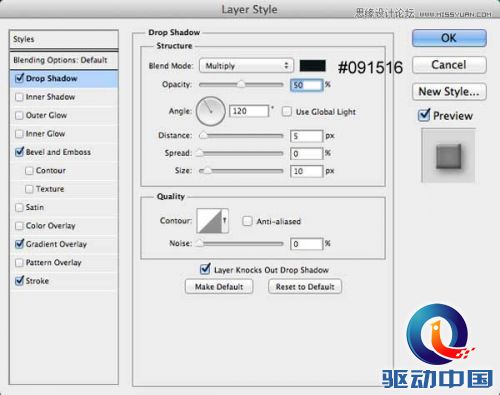Click the Spread slider handle
This screenshot has height=395, width=500.
199,153
